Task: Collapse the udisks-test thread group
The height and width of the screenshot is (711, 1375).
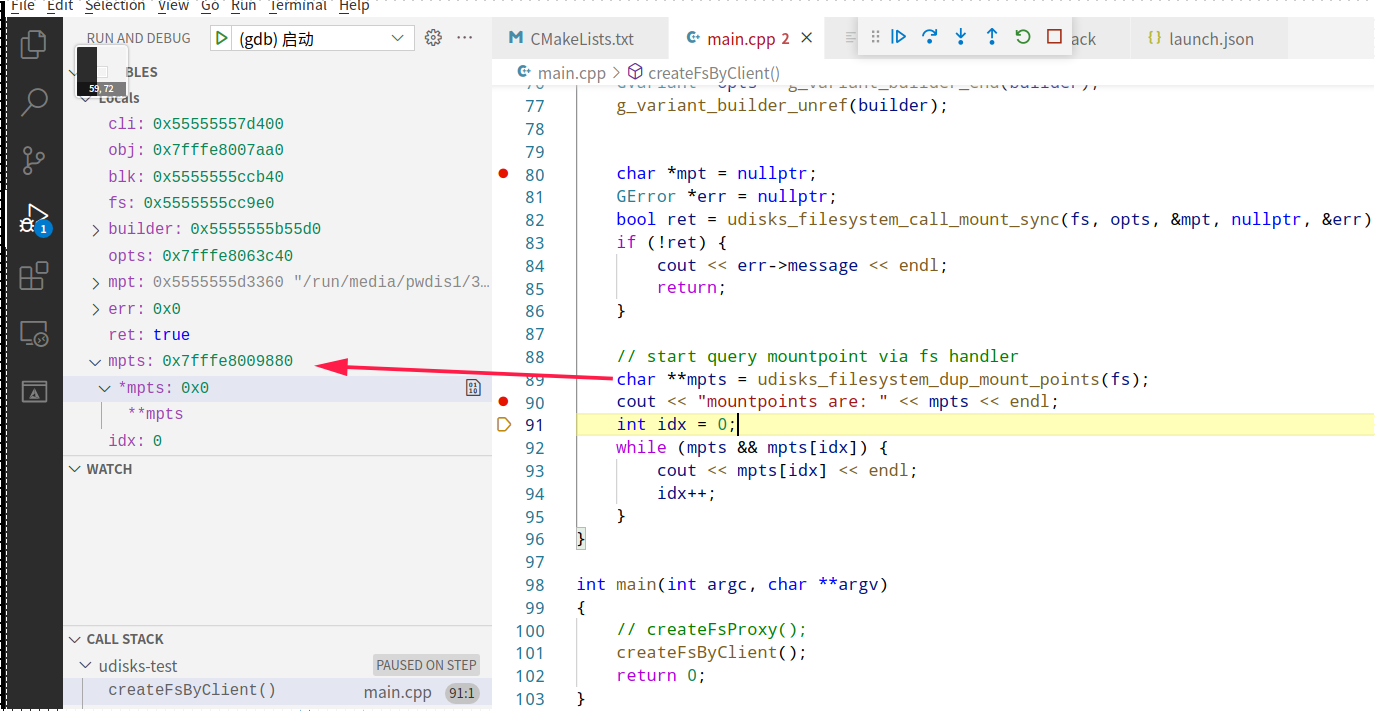Action: (x=86, y=666)
